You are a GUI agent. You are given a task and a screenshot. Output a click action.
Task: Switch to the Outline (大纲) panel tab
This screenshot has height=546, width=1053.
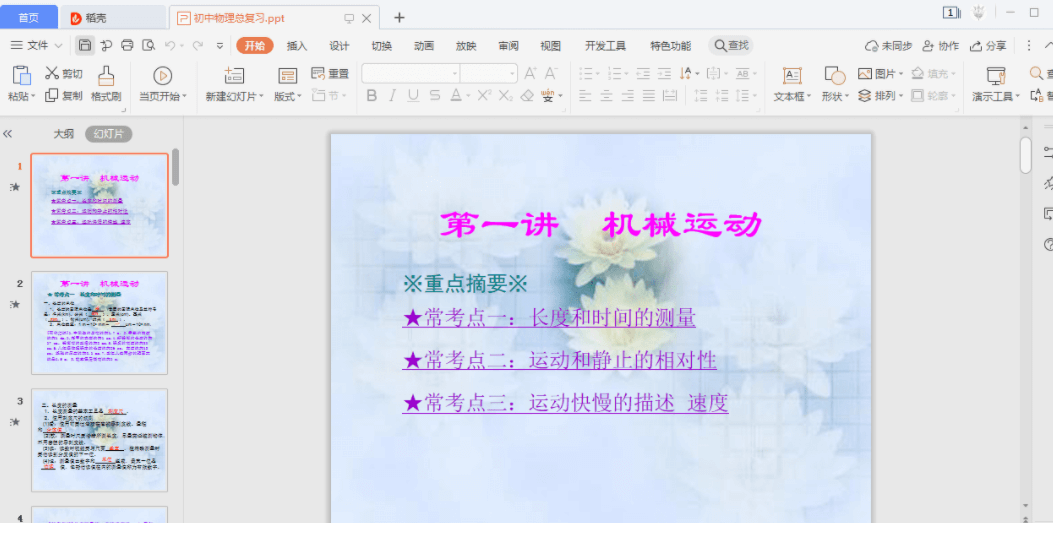(64, 134)
